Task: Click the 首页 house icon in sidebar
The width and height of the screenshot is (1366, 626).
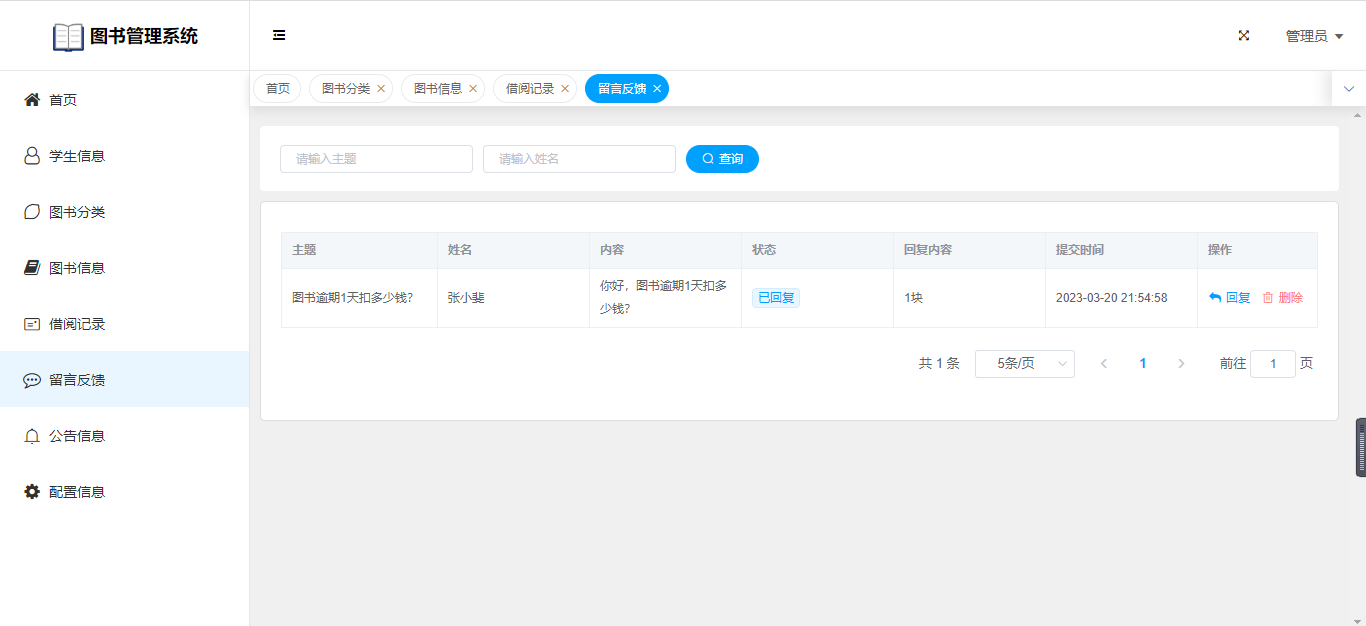Action: click(32, 100)
